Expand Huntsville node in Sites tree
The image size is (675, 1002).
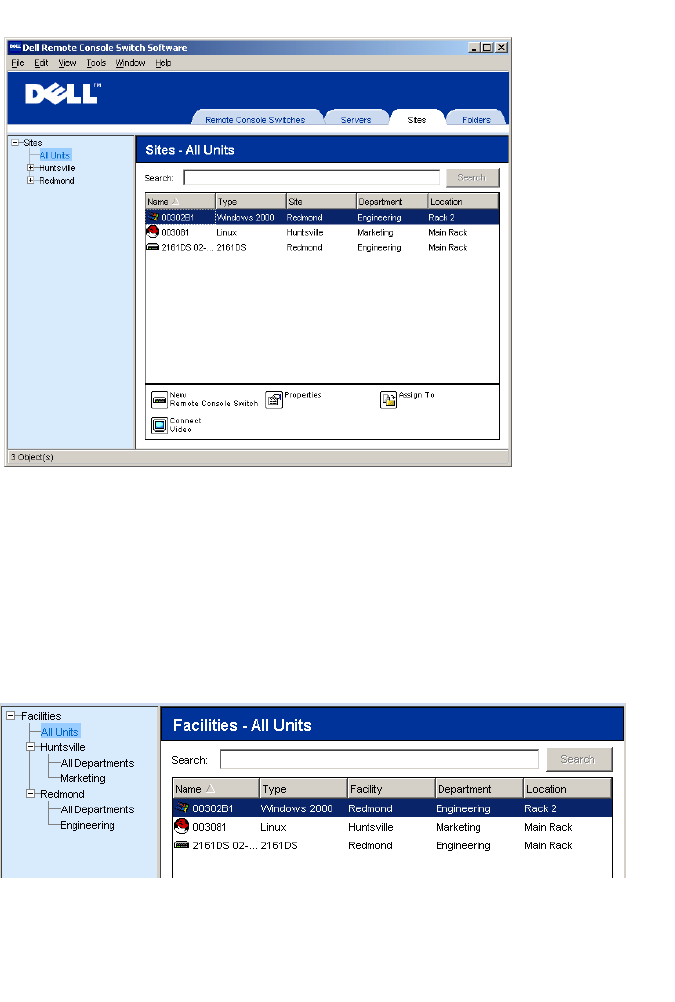pyautogui.click(x=30, y=168)
